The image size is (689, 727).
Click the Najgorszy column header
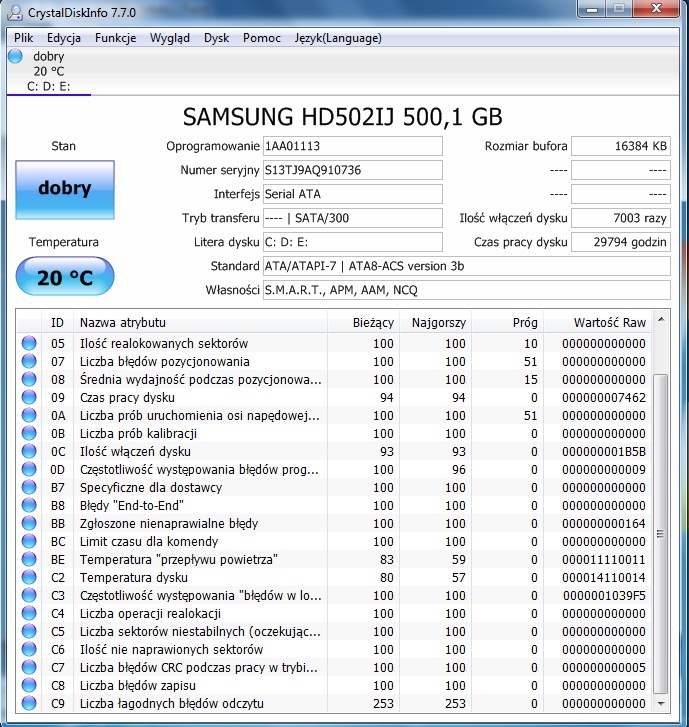pos(435,322)
